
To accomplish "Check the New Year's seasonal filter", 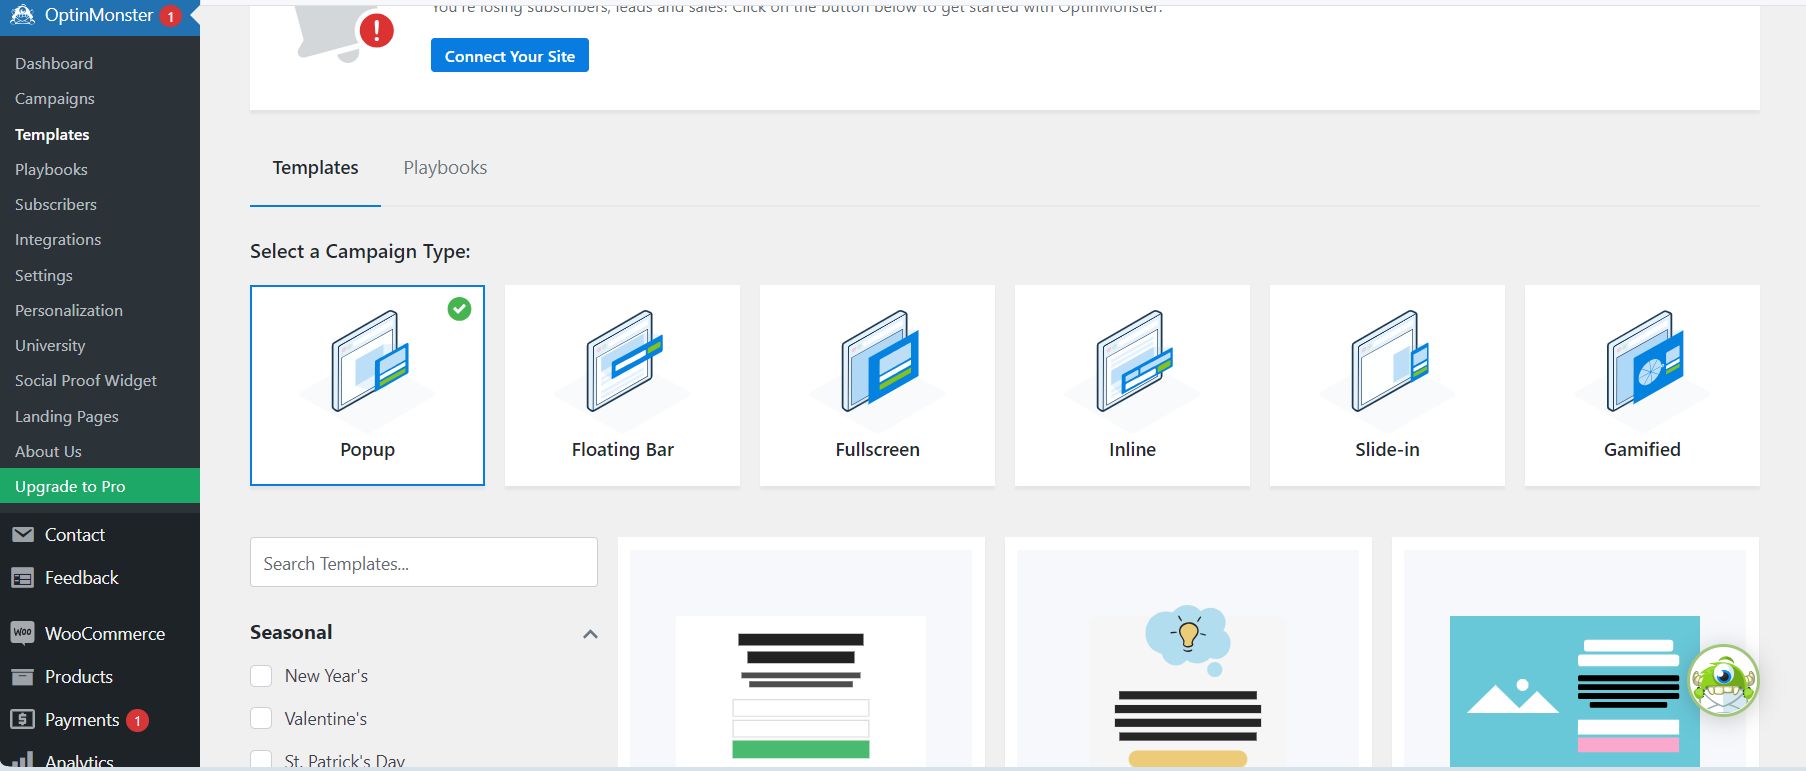I will click(261, 676).
